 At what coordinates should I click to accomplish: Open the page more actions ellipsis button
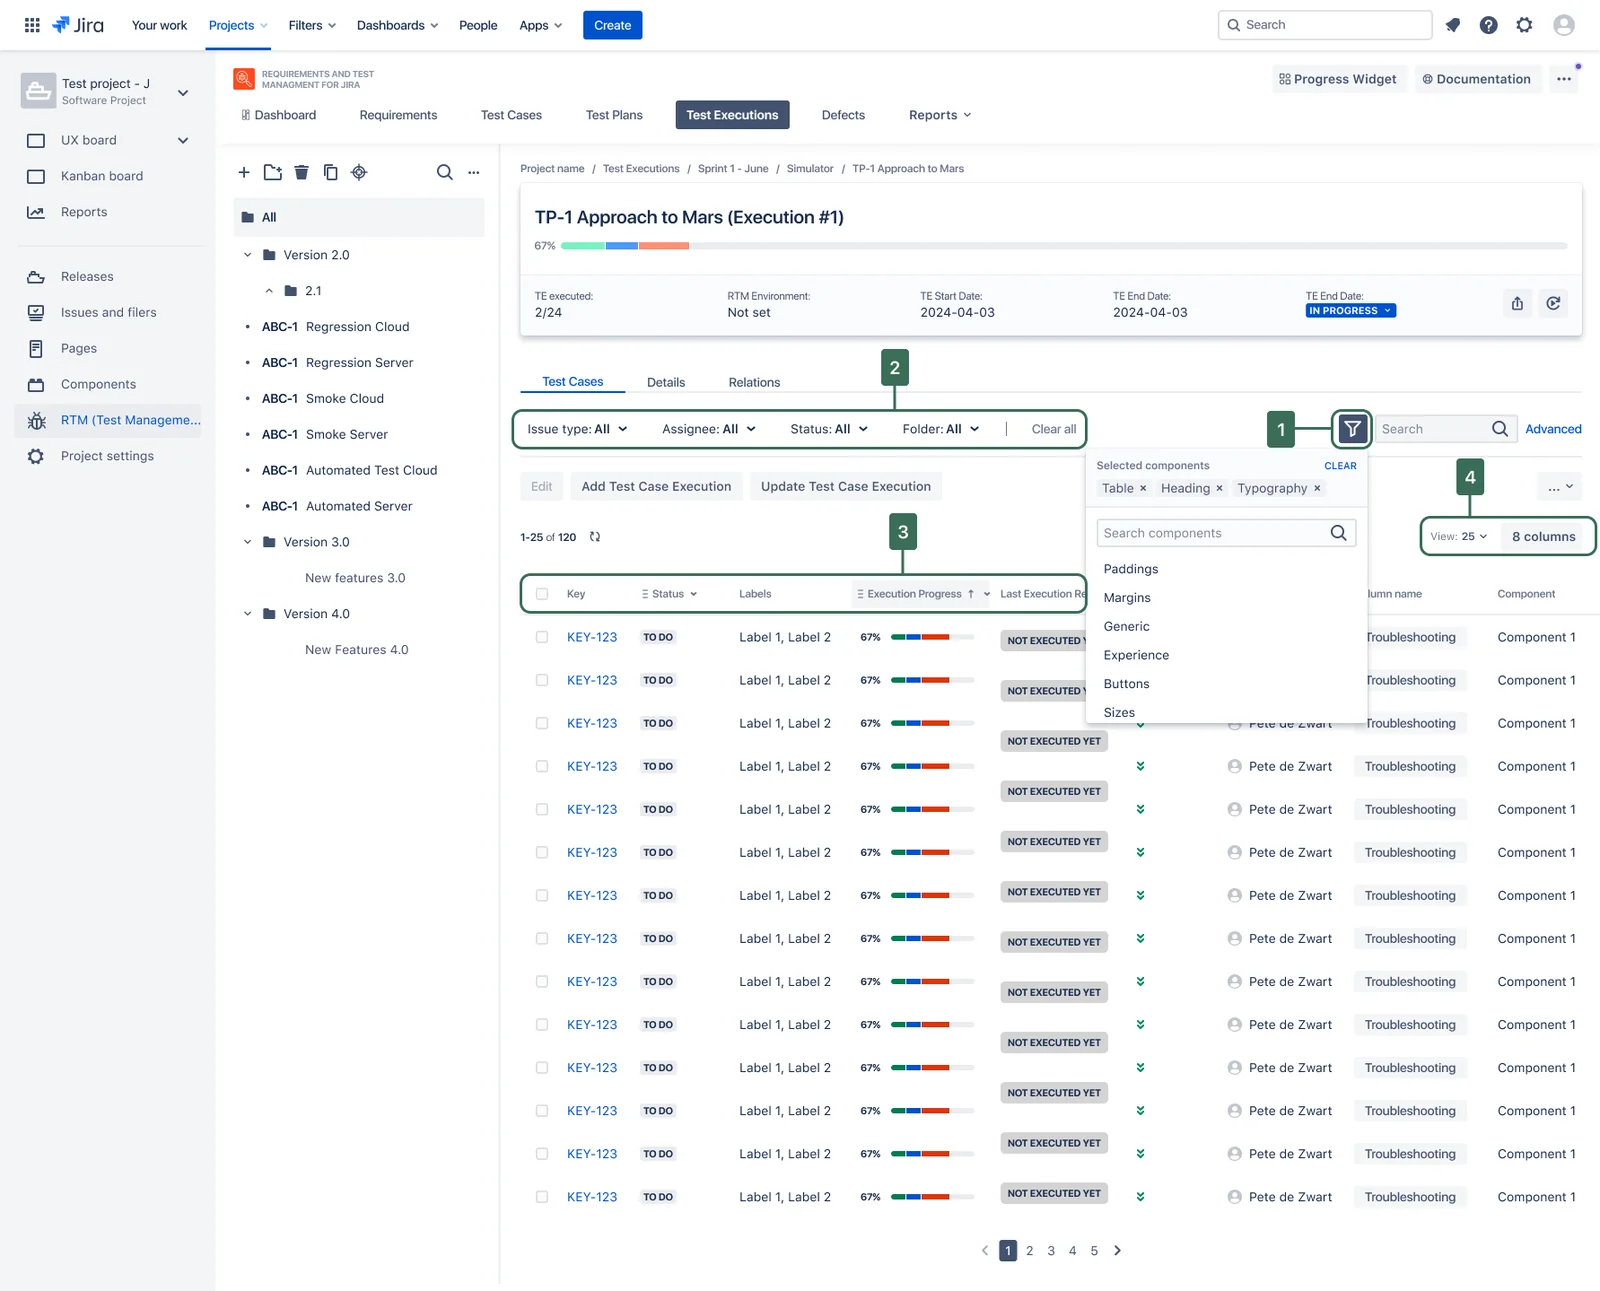click(x=1564, y=79)
